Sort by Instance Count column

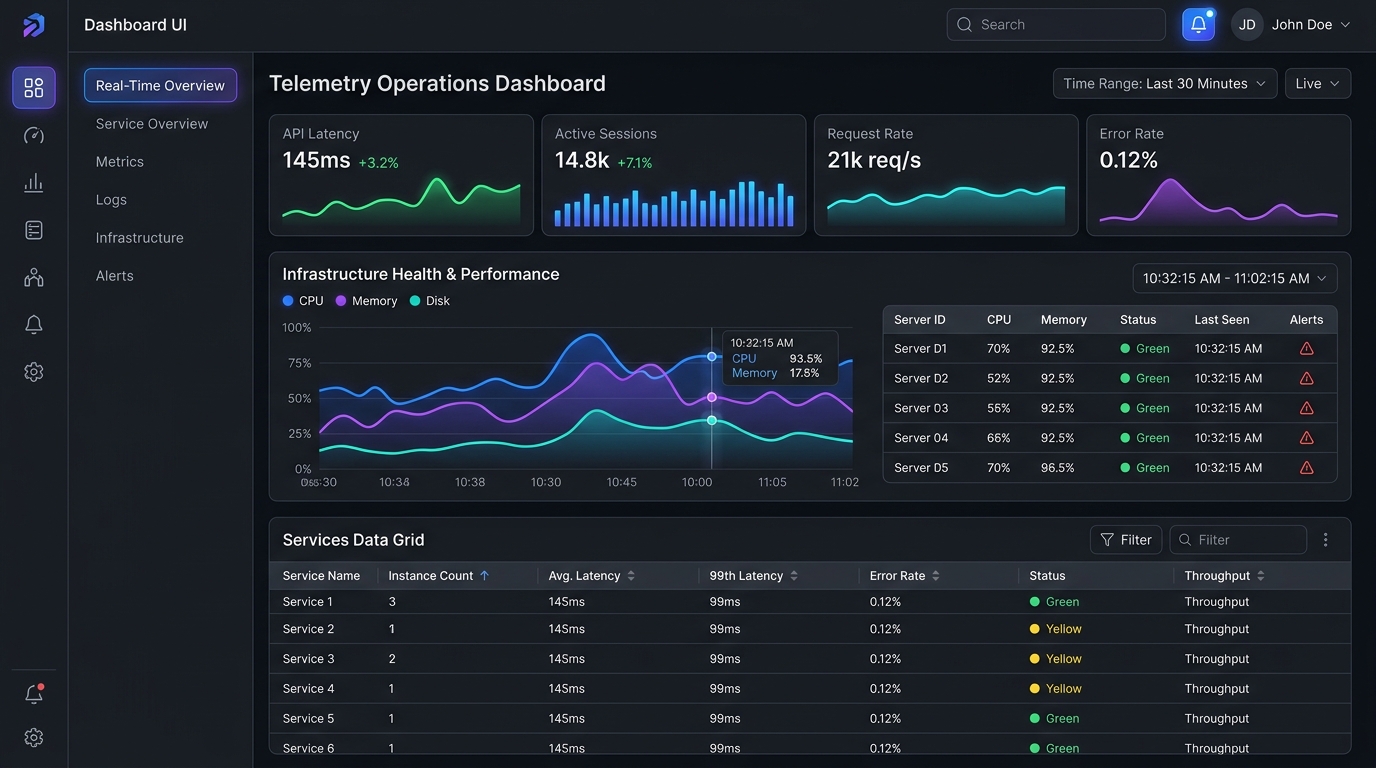click(x=438, y=576)
